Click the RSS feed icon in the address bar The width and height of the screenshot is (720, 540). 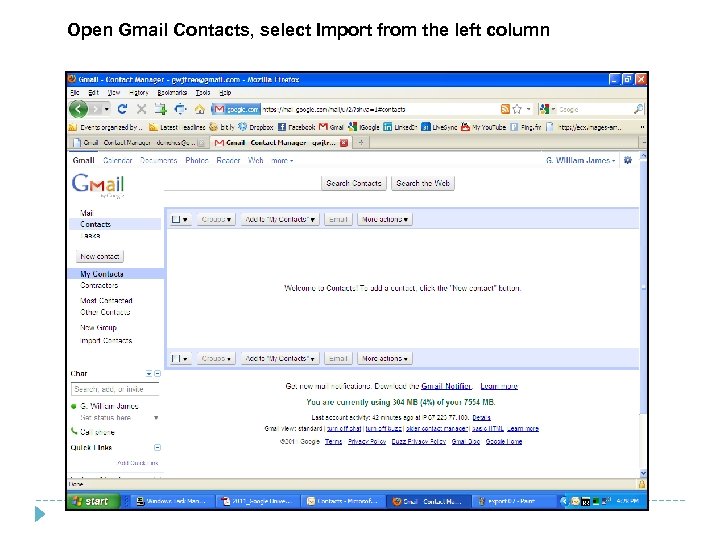click(505, 109)
